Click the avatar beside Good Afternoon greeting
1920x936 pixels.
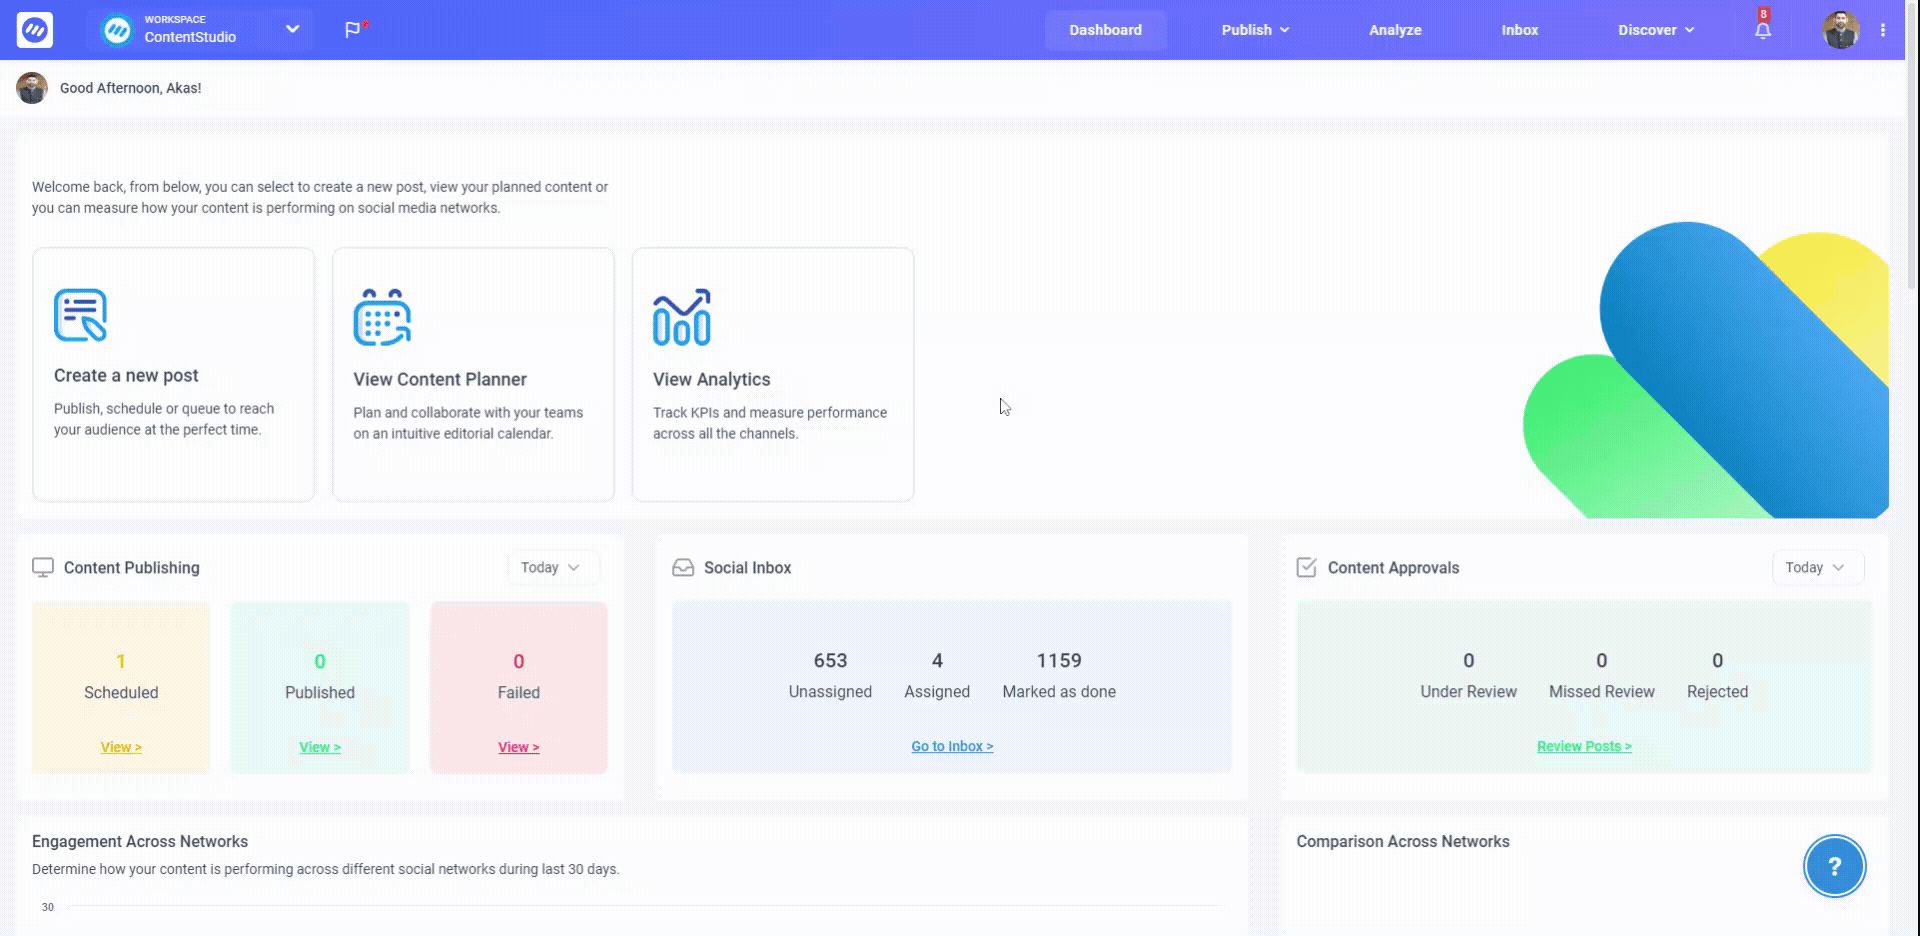(32, 88)
